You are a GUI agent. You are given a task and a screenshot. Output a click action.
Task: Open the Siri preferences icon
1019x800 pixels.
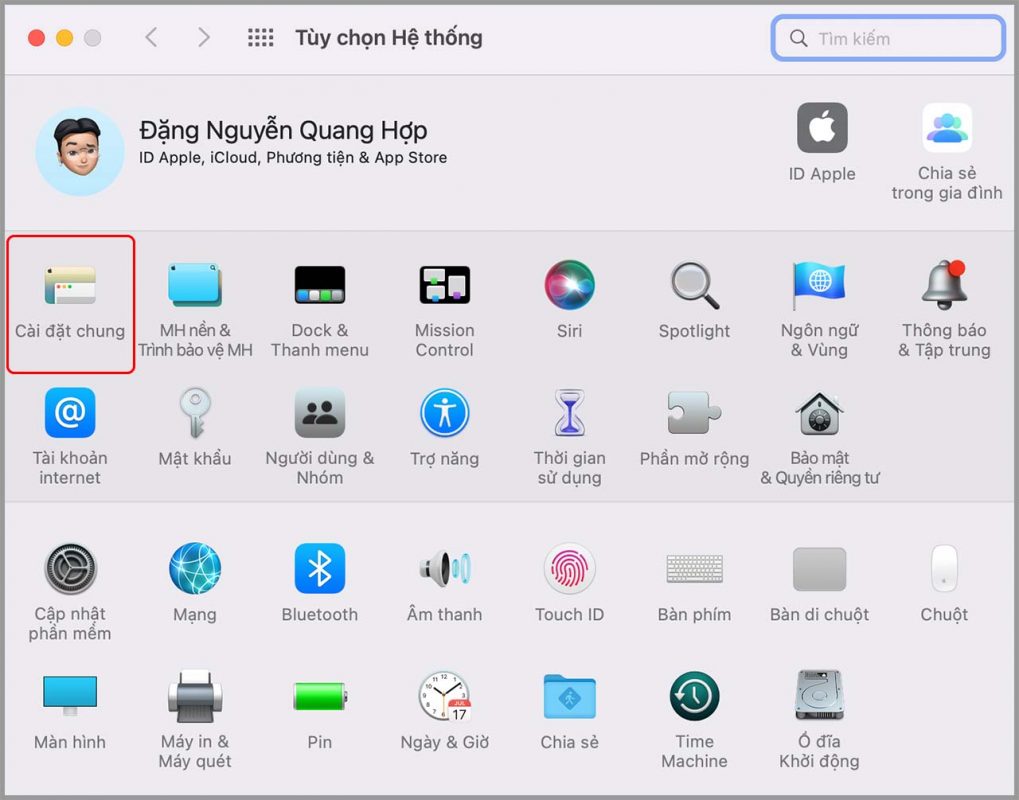569,286
